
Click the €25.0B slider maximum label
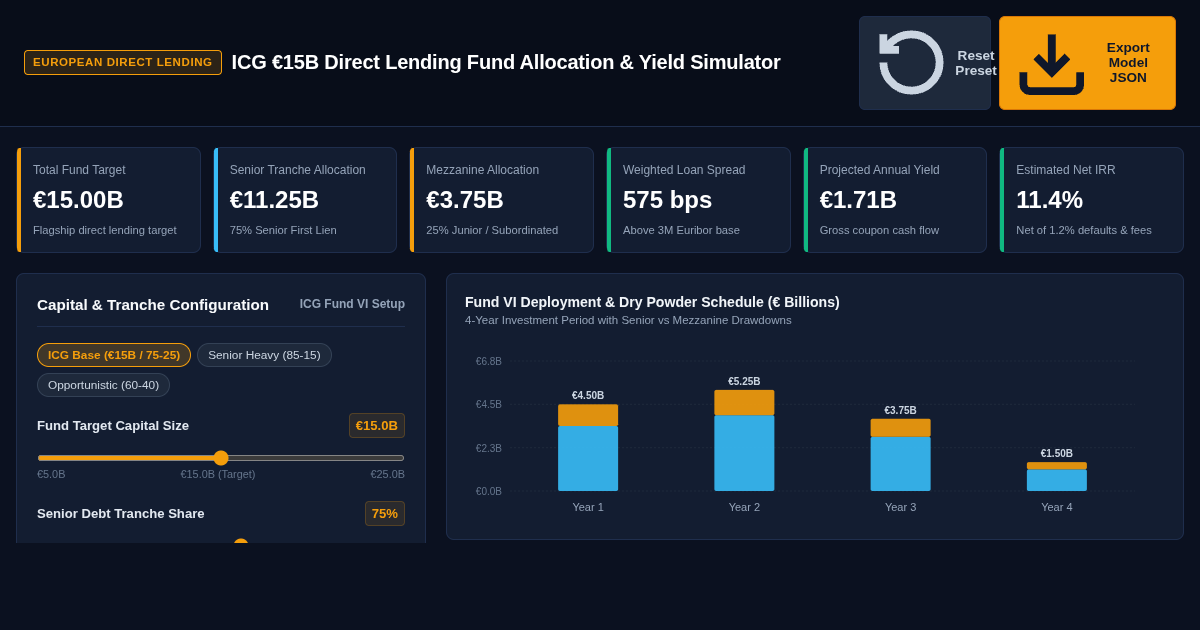[387, 474]
